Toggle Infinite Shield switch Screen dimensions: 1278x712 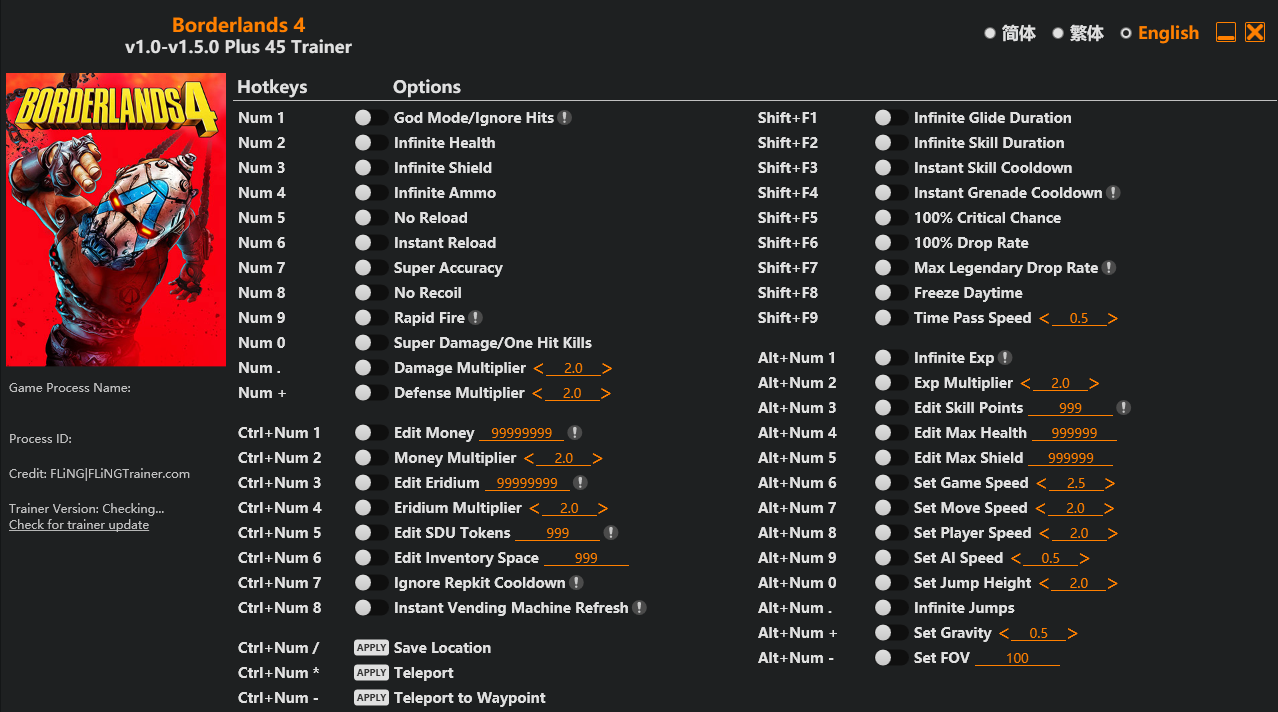tap(371, 168)
